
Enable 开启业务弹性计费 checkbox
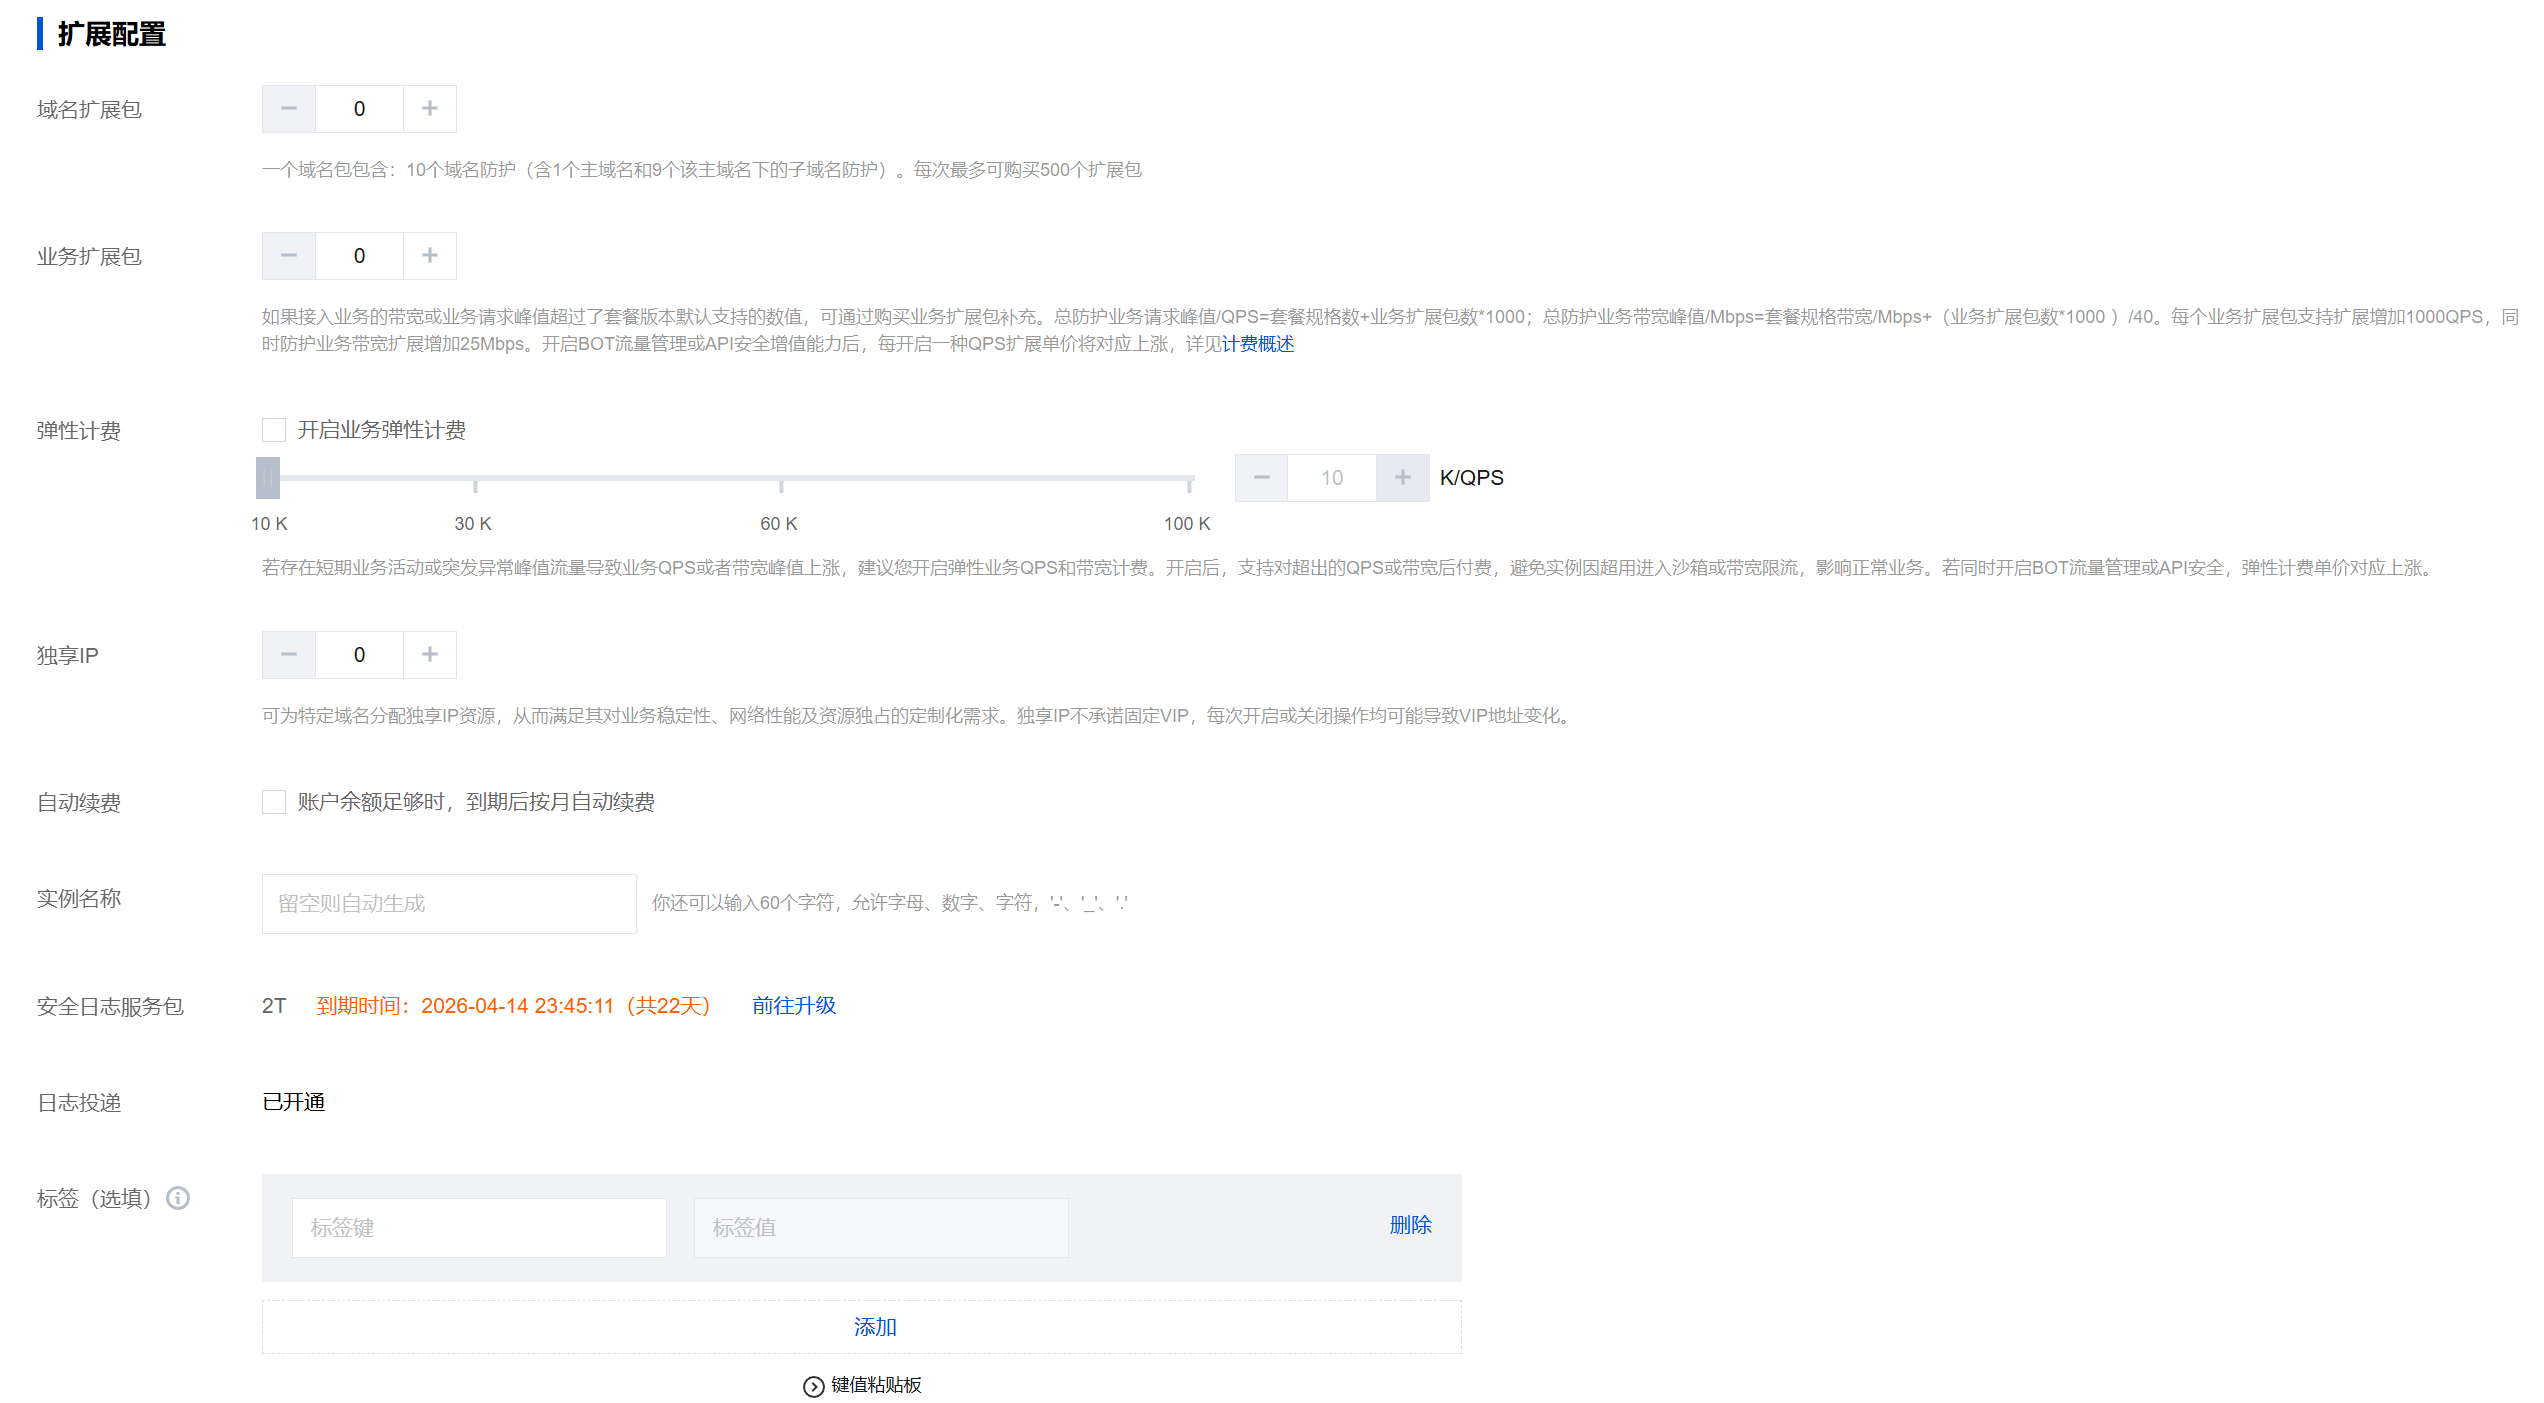(274, 430)
